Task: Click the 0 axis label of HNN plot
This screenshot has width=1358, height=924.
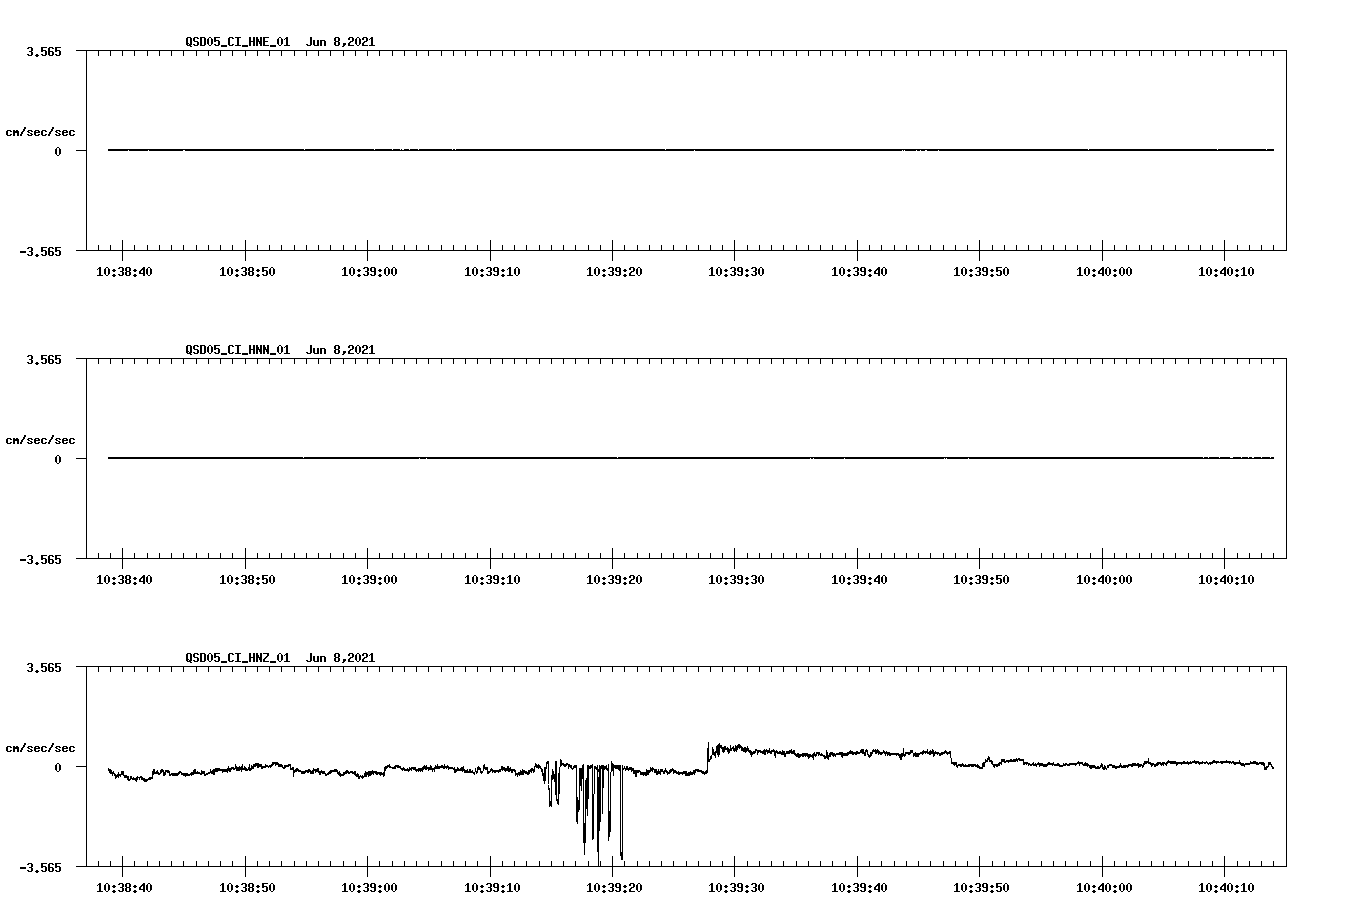Action: (58, 459)
